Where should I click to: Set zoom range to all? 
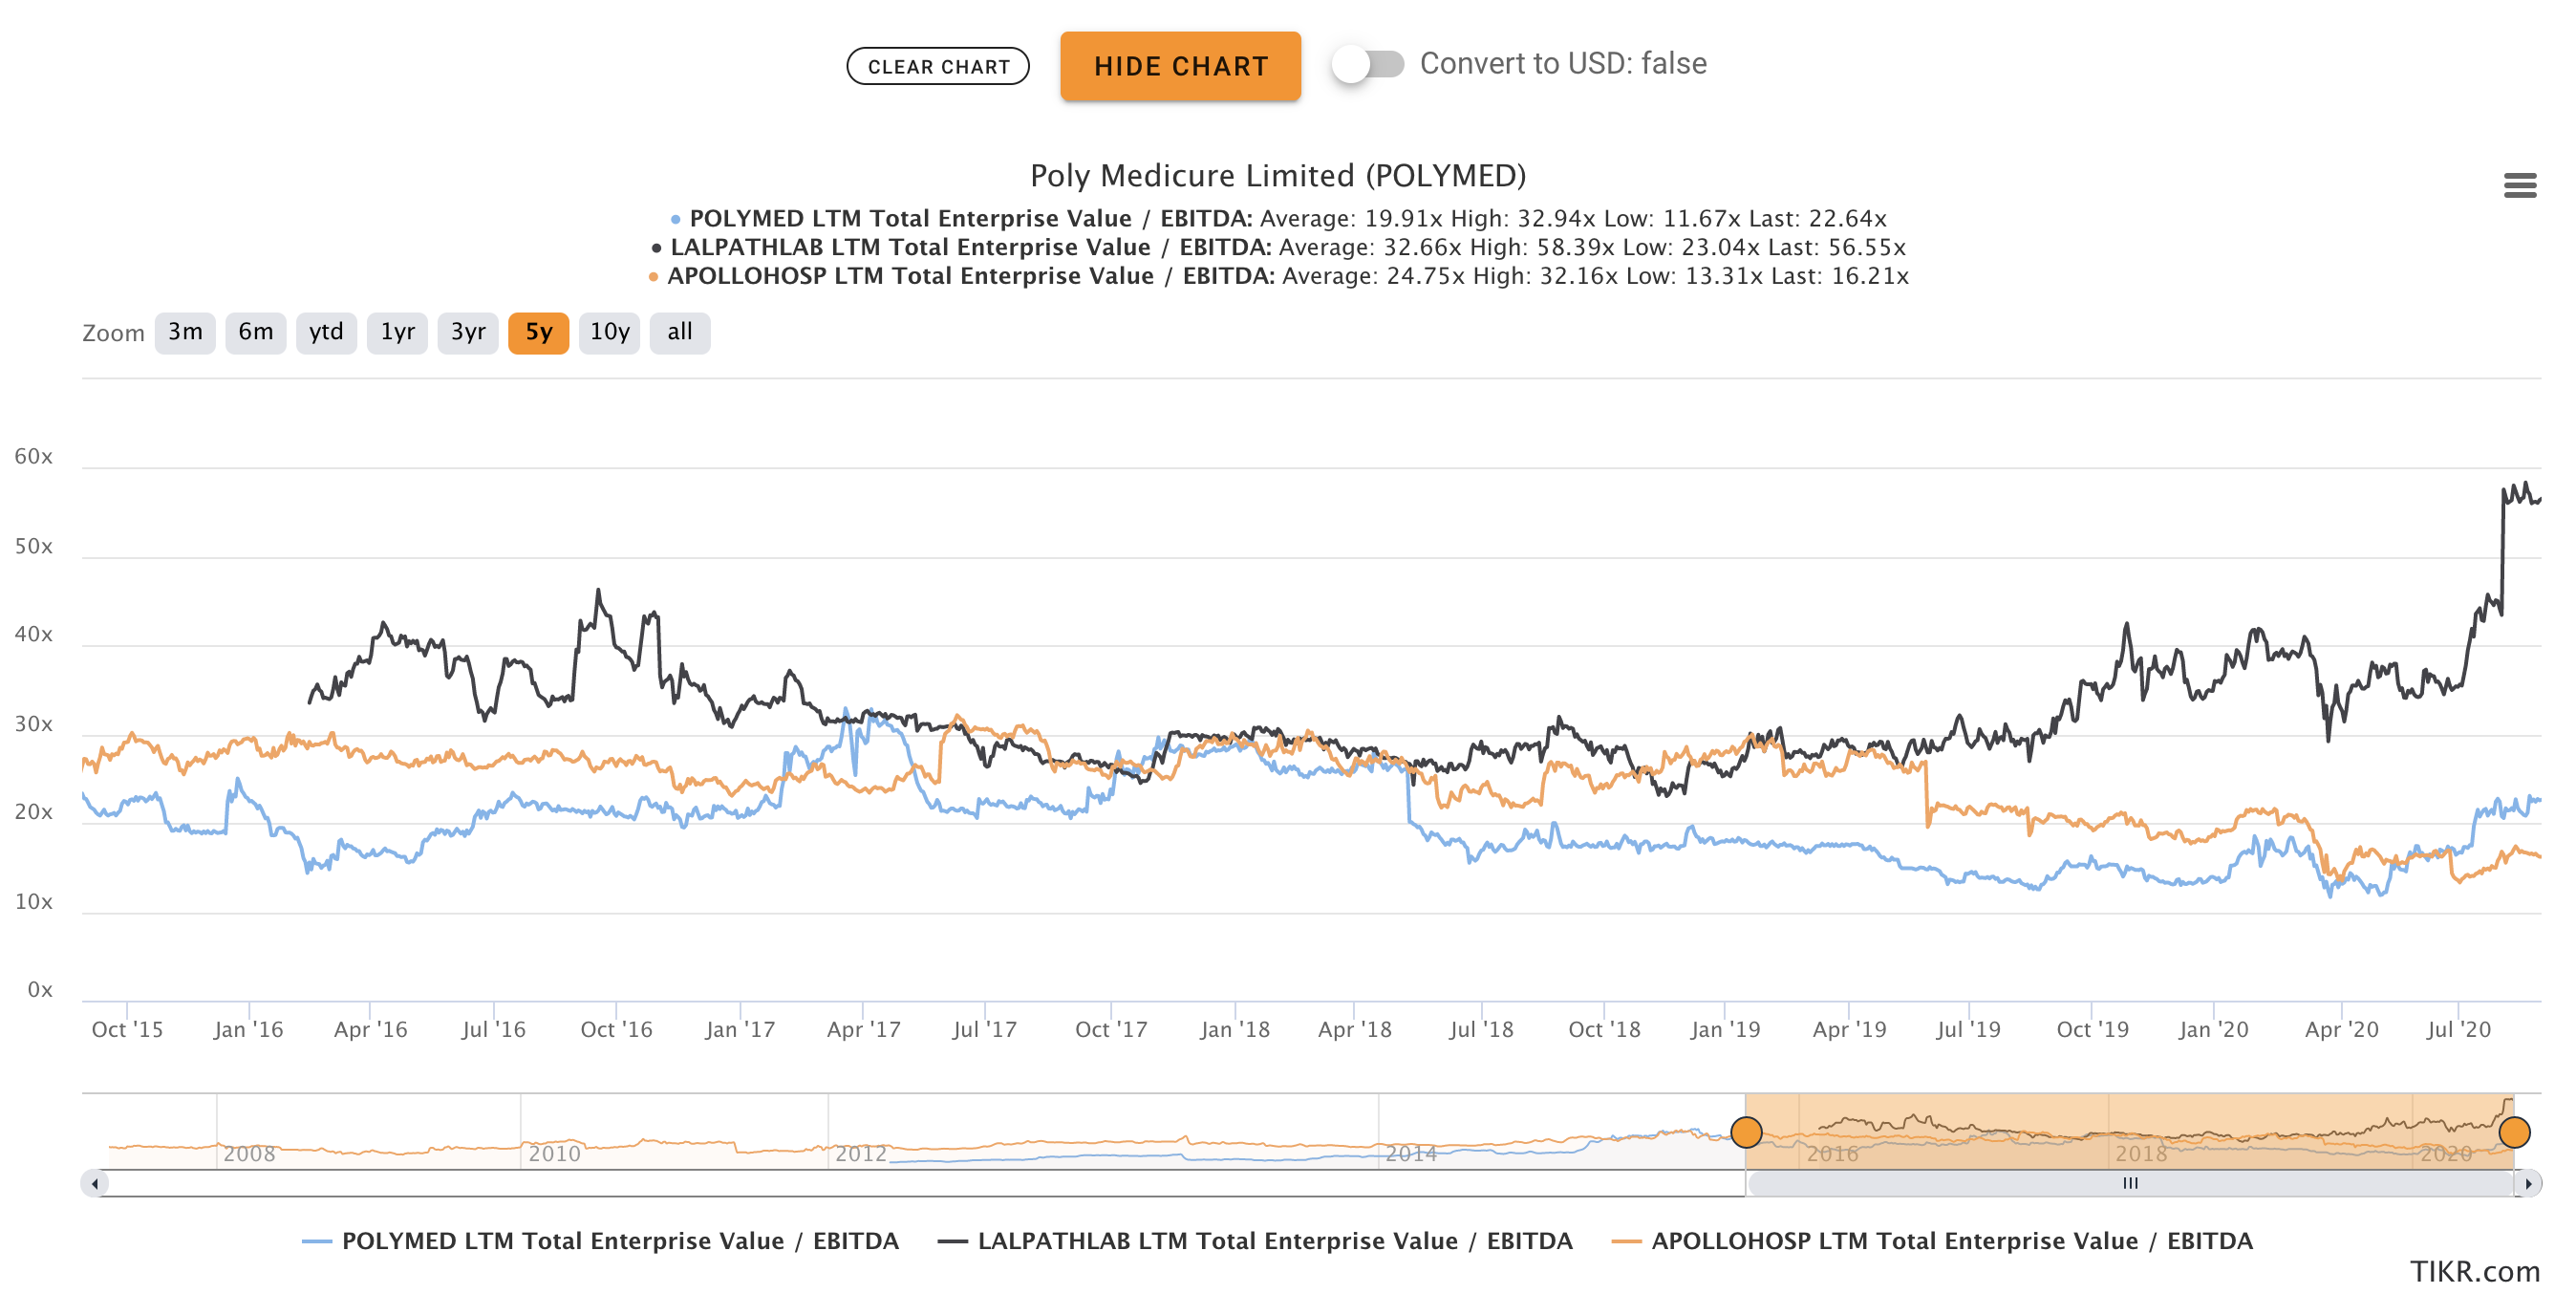680,332
